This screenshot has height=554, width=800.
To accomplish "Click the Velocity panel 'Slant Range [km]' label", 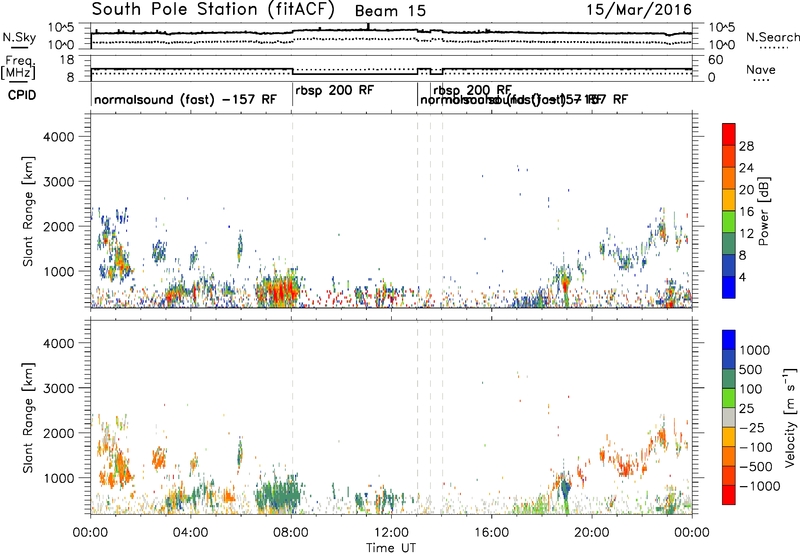I will (28, 418).
